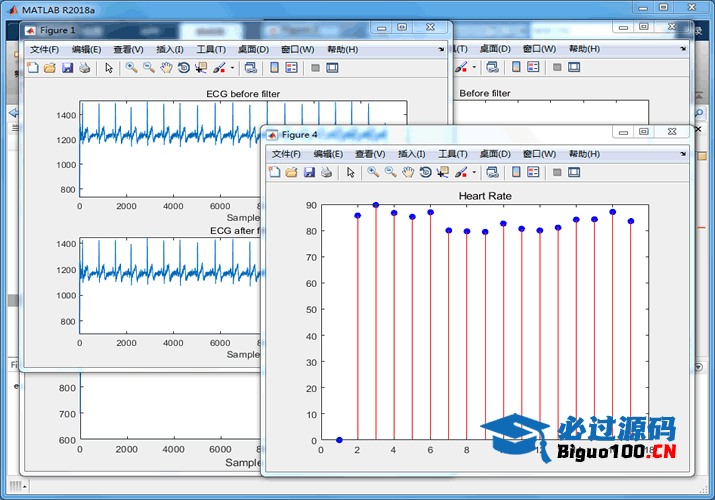Insert Legend in Figure 4
The image size is (715, 500).
pos(533,172)
